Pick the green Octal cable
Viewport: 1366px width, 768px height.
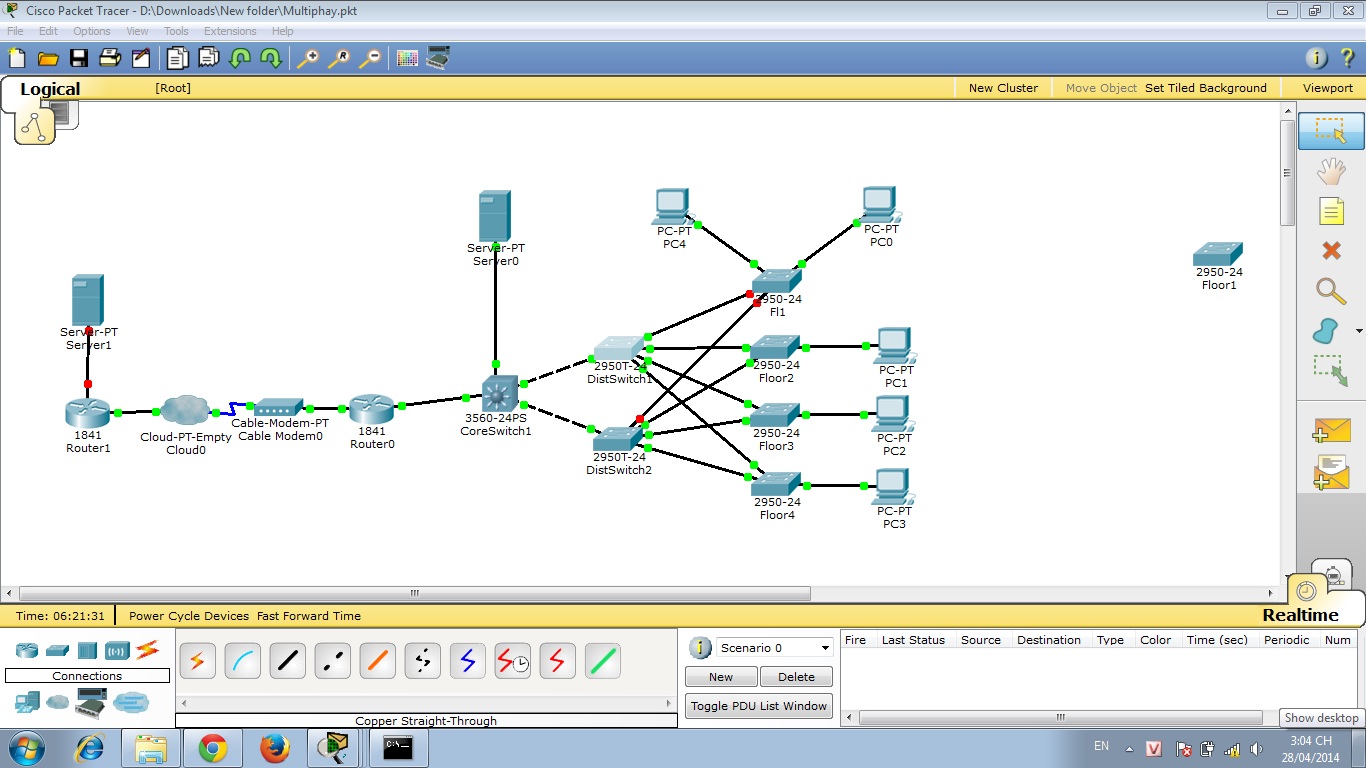pyautogui.click(x=603, y=661)
